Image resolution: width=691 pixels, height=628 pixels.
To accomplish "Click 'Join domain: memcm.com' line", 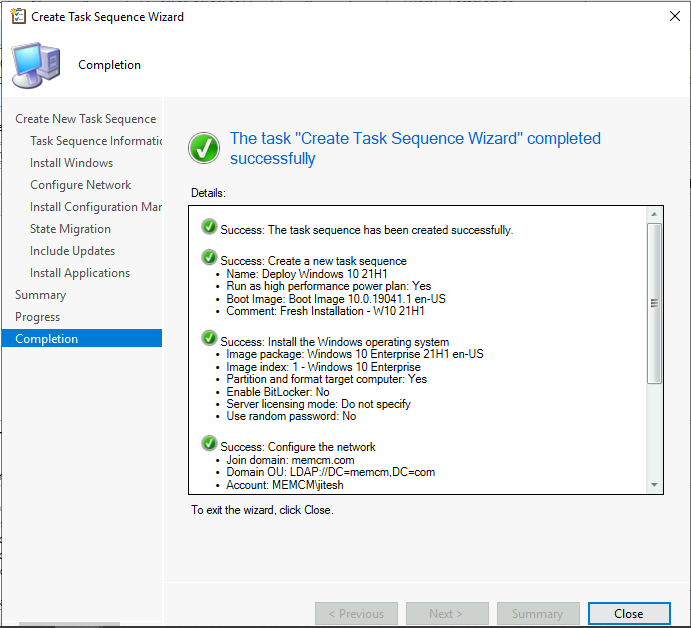I will pos(290,460).
